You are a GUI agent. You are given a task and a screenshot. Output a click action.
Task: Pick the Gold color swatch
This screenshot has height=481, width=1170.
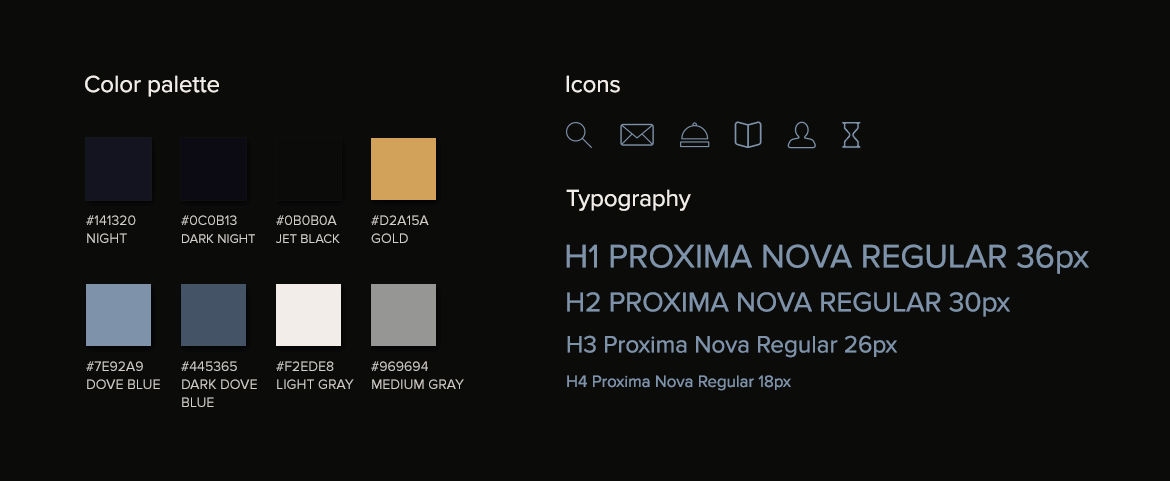(x=403, y=170)
